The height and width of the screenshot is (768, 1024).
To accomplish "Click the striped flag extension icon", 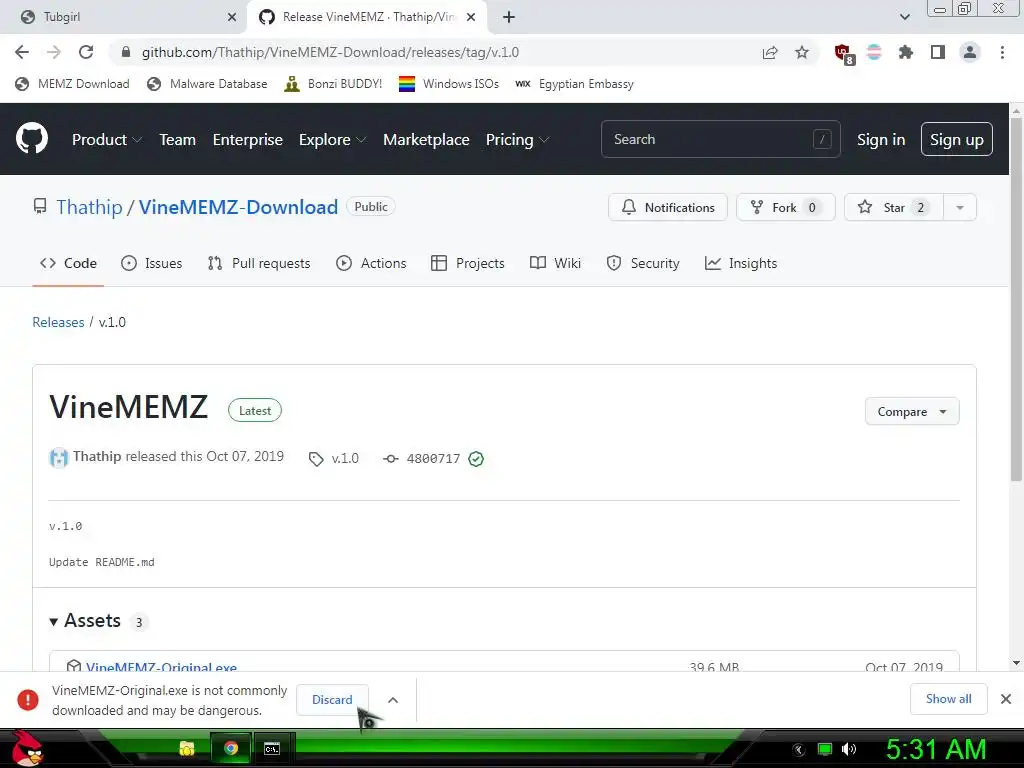I will [x=874, y=52].
